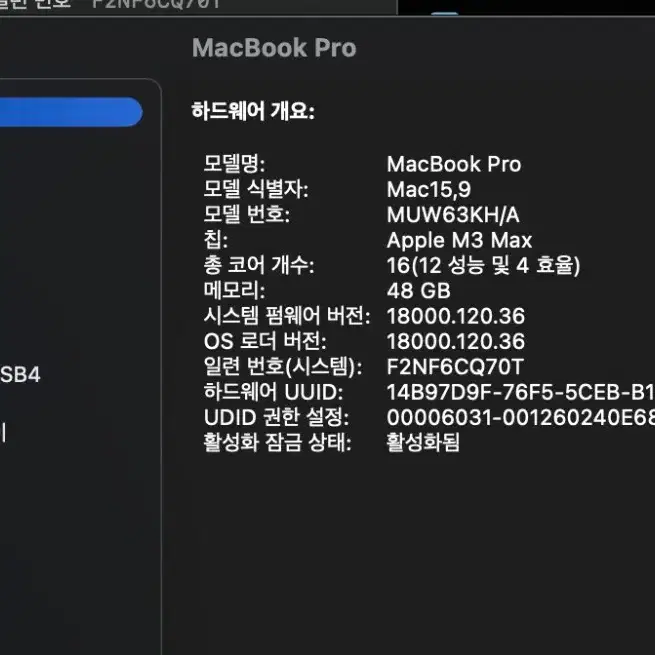Select the MUW63KH/A model number

[x=453, y=215]
